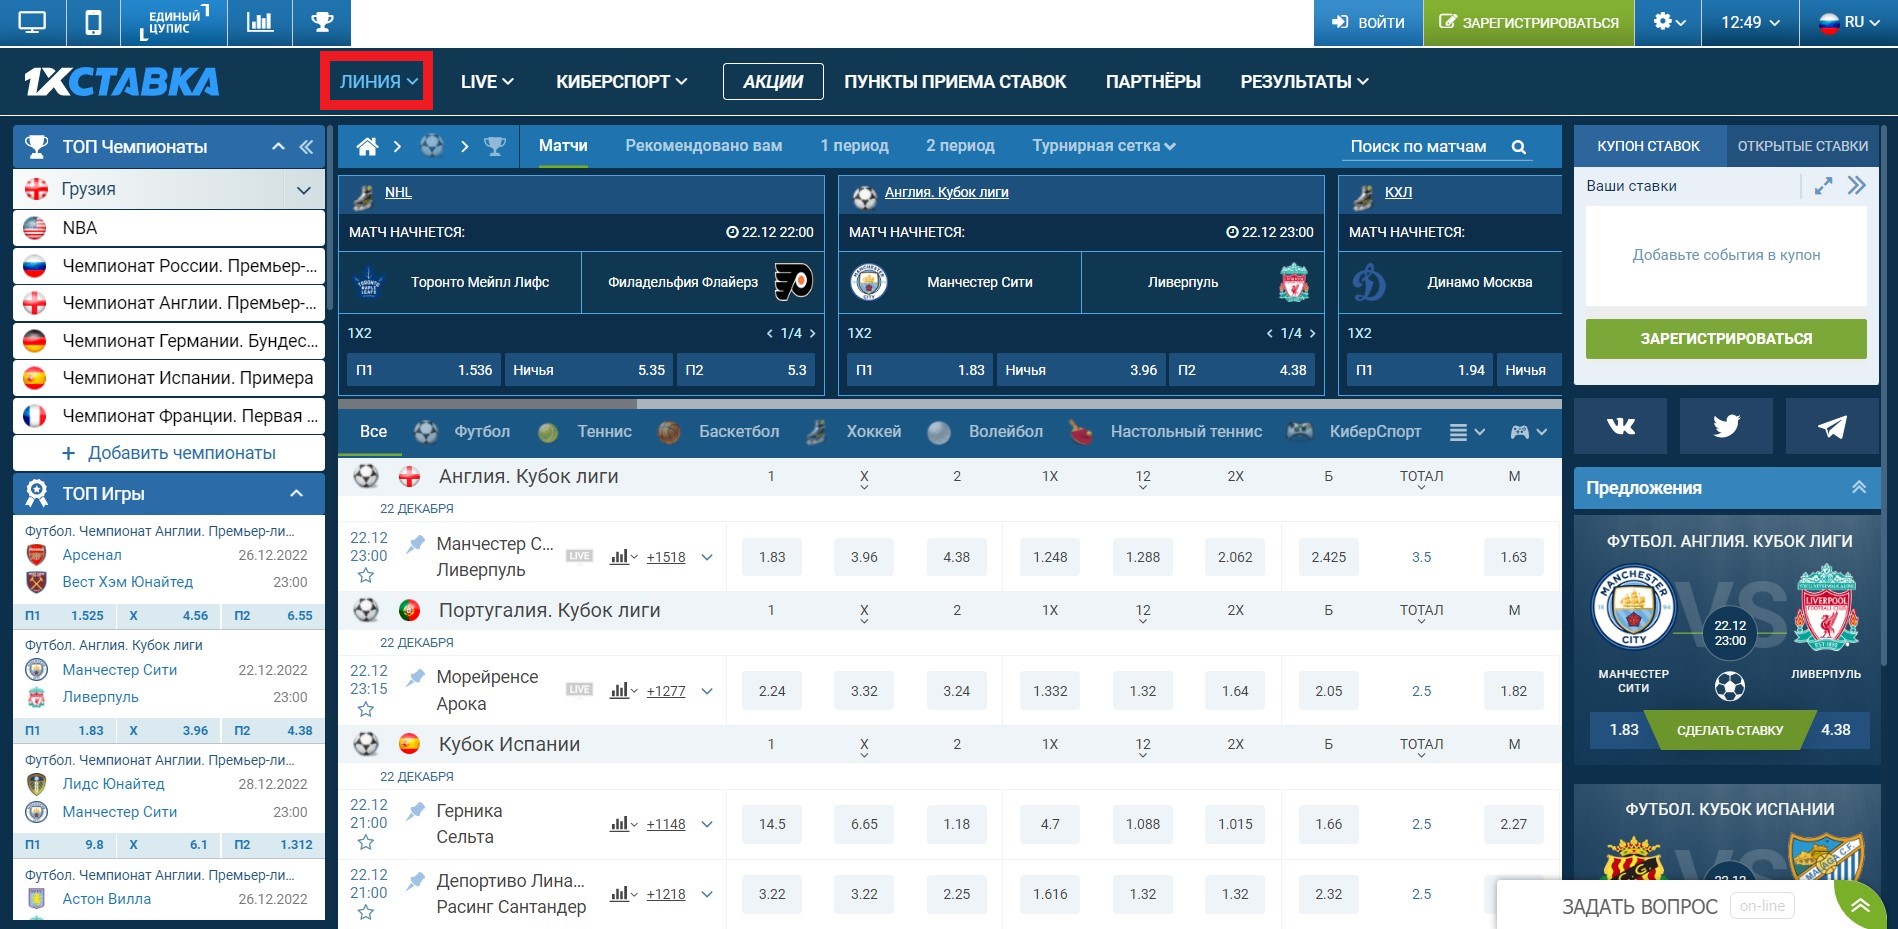
Task: Open mobile version phone icon
Action: click(93, 22)
